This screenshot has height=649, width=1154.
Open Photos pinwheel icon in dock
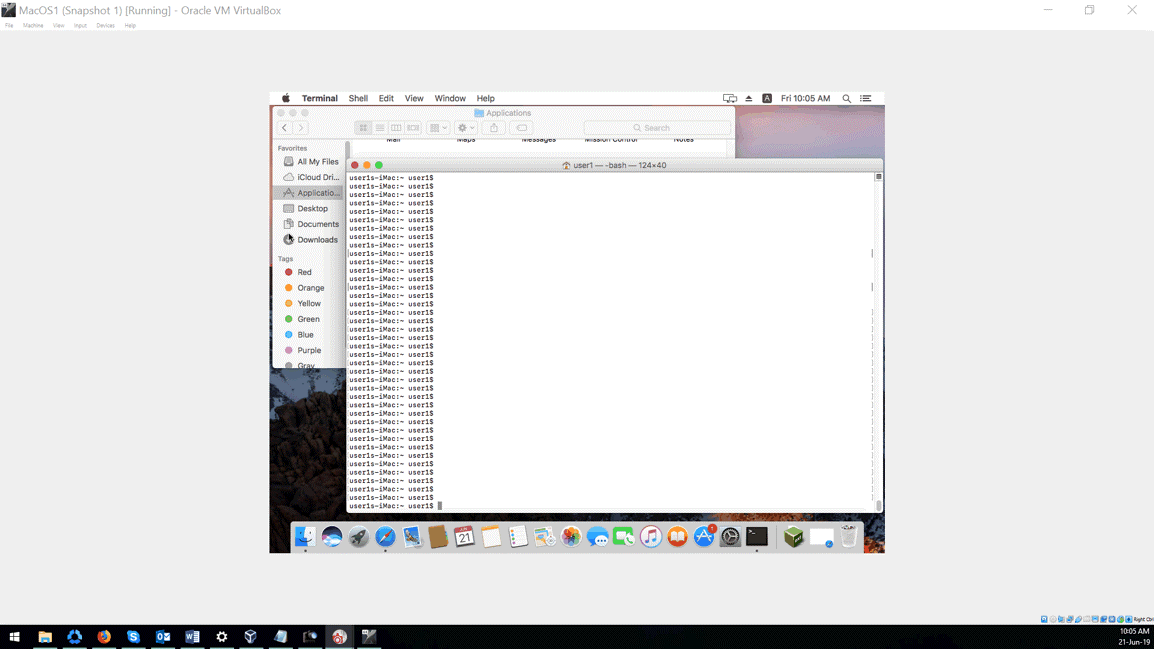[x=571, y=536]
